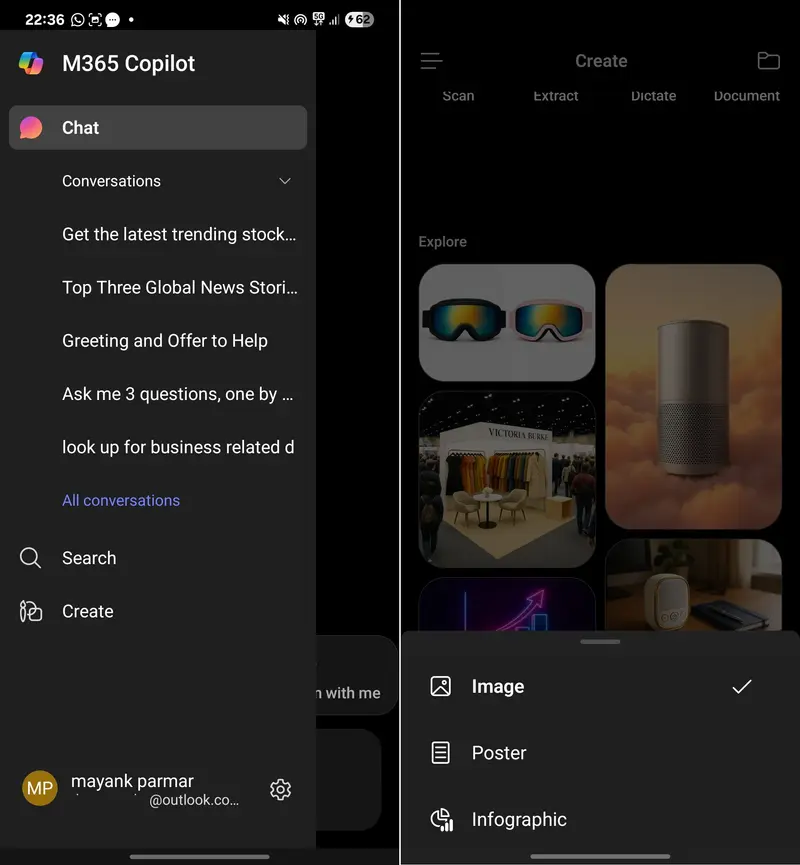The width and height of the screenshot is (800, 865).
Task: Tap the hamburger menu icon
Action: pos(431,60)
